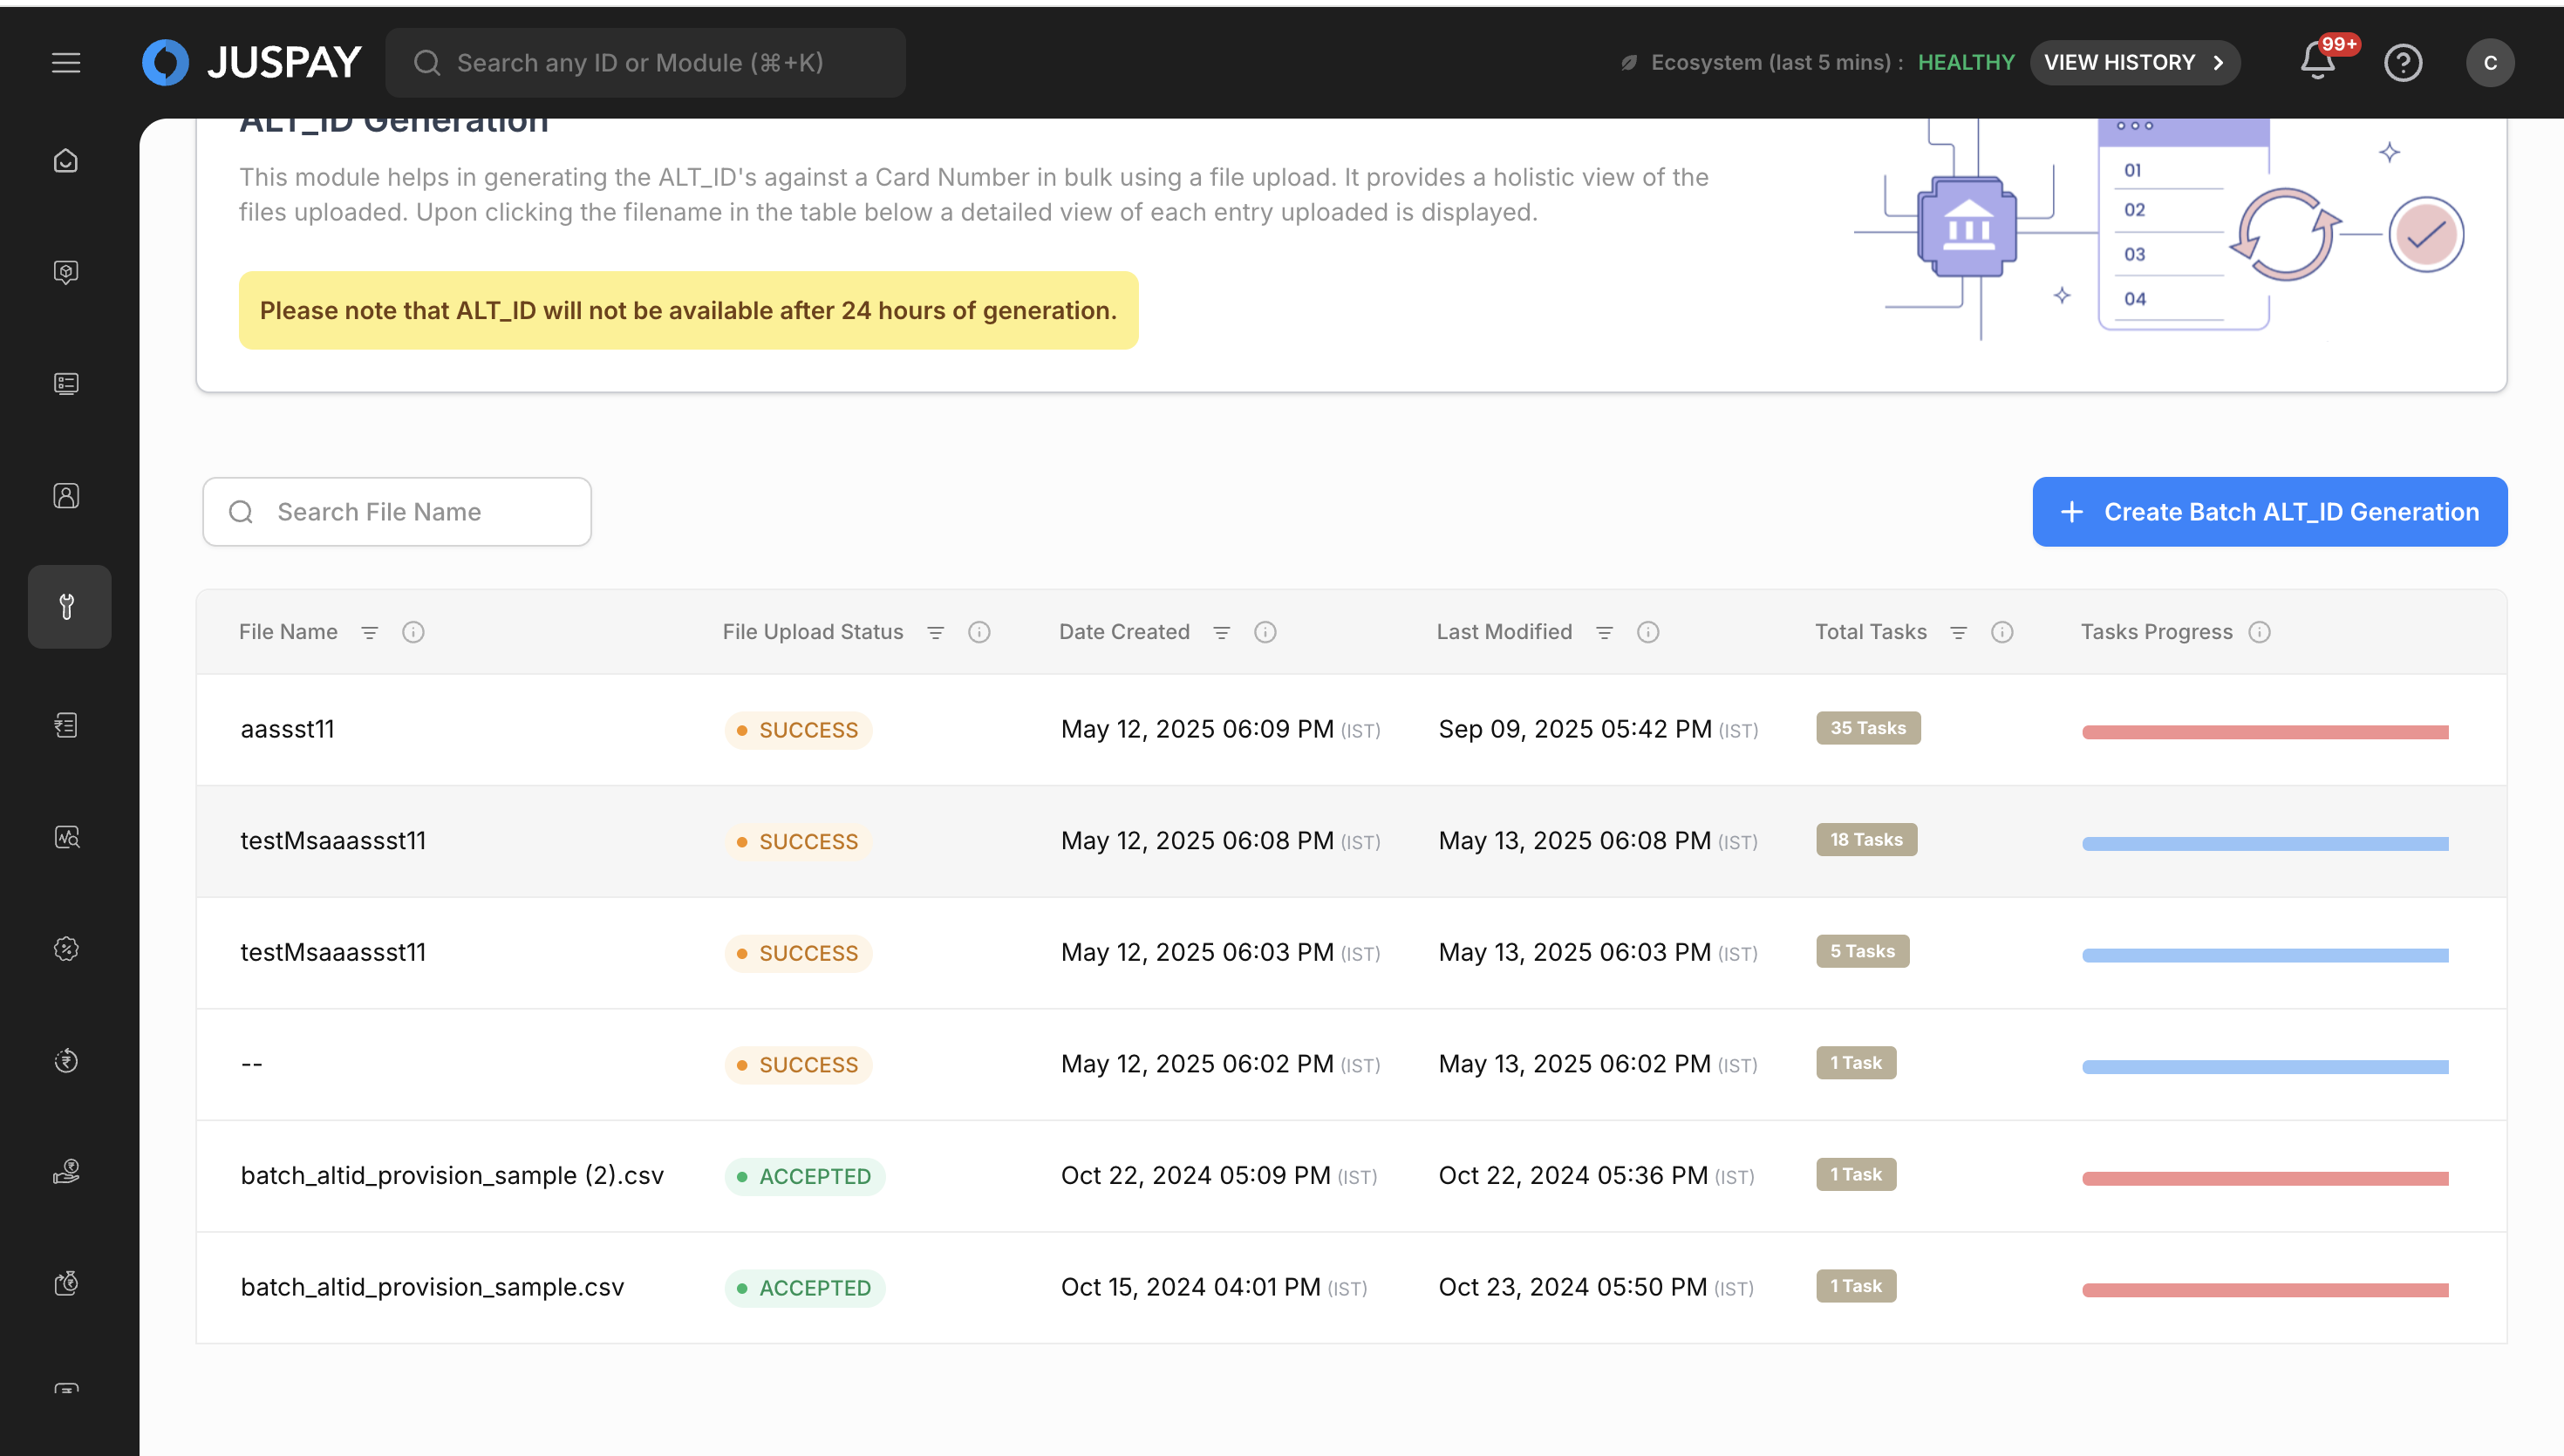Open the aassst11 file entry
The image size is (2564, 1456).
(288, 729)
